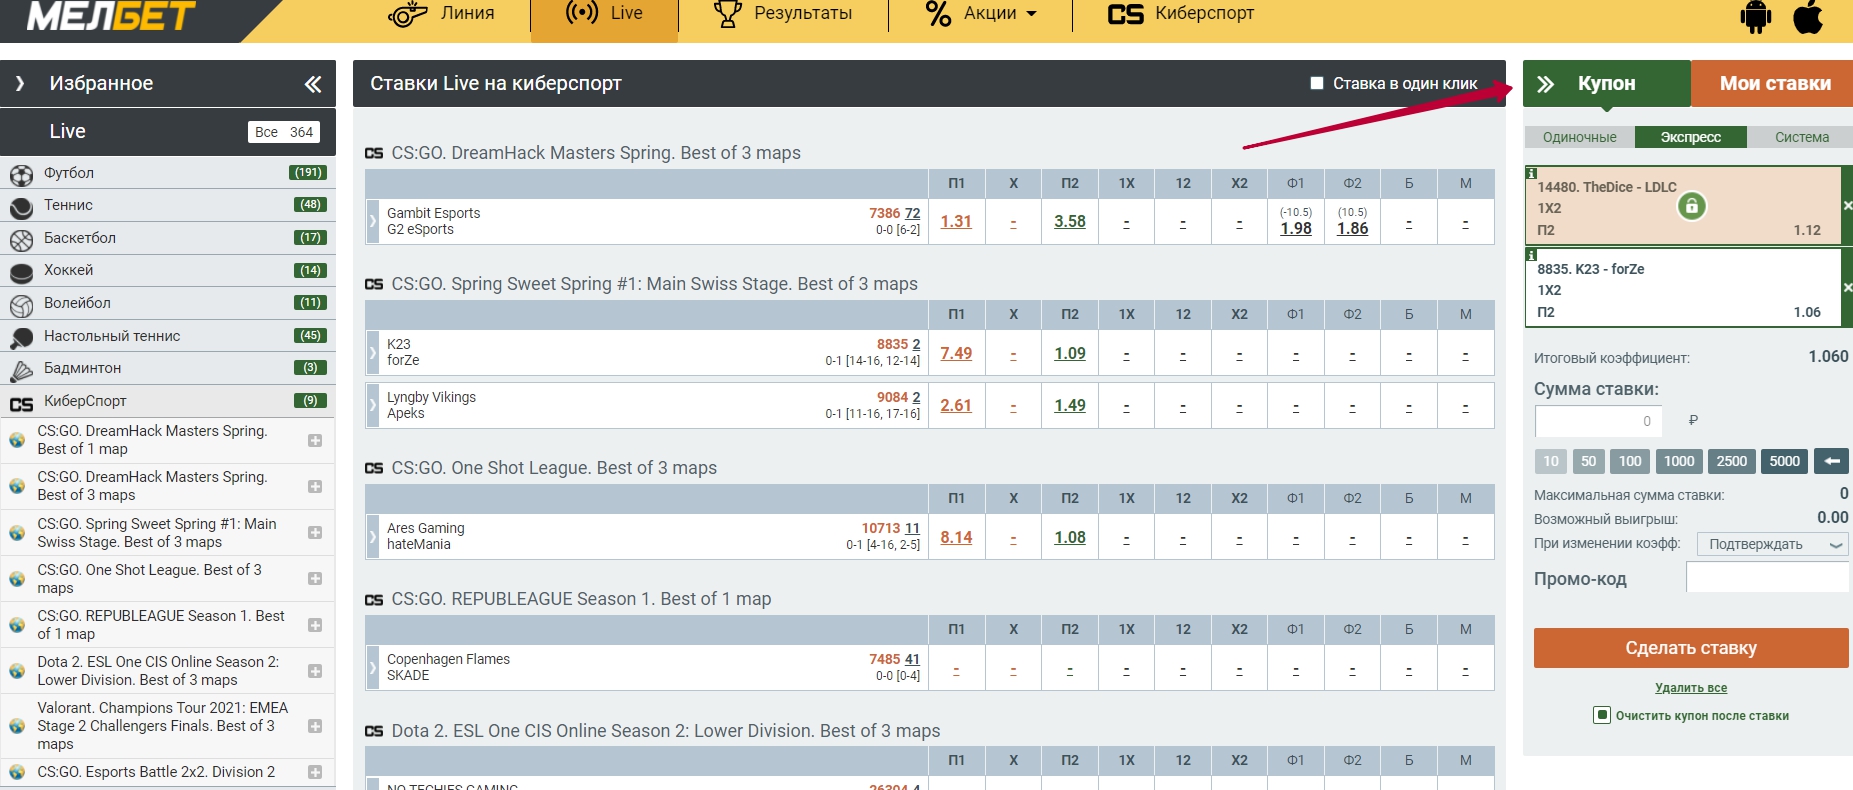This screenshot has height=790, width=1853.
Task: Click plus icon for REPUBLEAGUE Season 1
Action: tap(315, 625)
